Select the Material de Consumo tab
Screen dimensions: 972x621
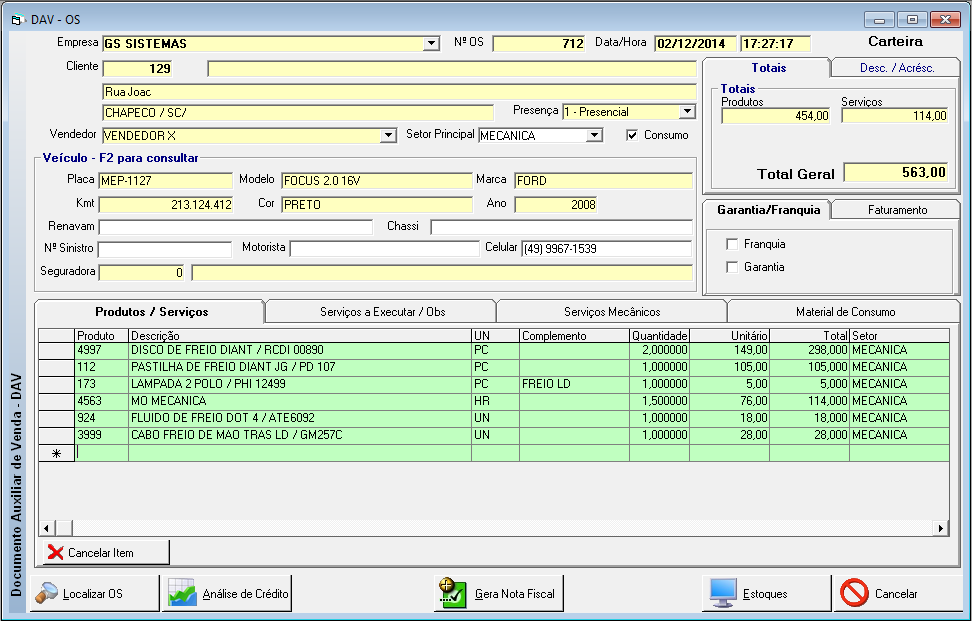pos(844,312)
